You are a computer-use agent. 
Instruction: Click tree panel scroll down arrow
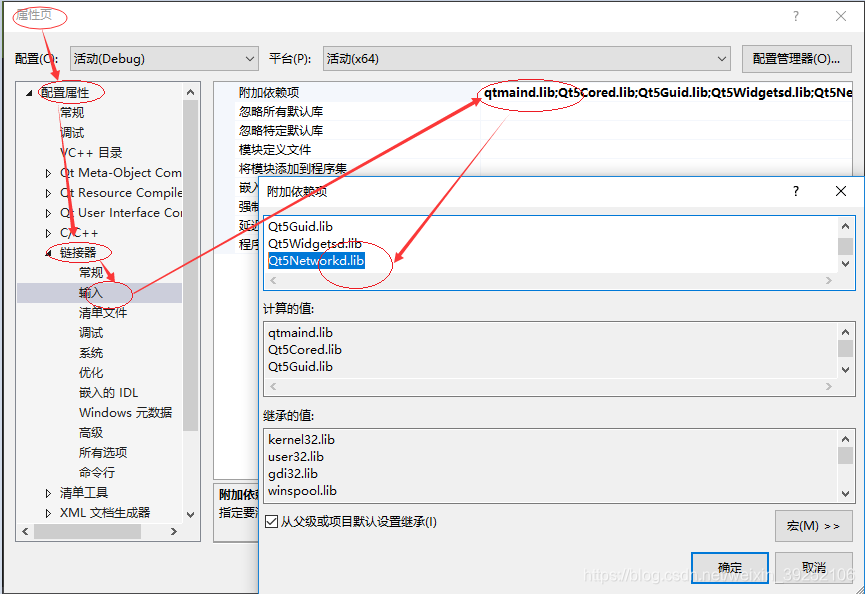[x=190, y=515]
